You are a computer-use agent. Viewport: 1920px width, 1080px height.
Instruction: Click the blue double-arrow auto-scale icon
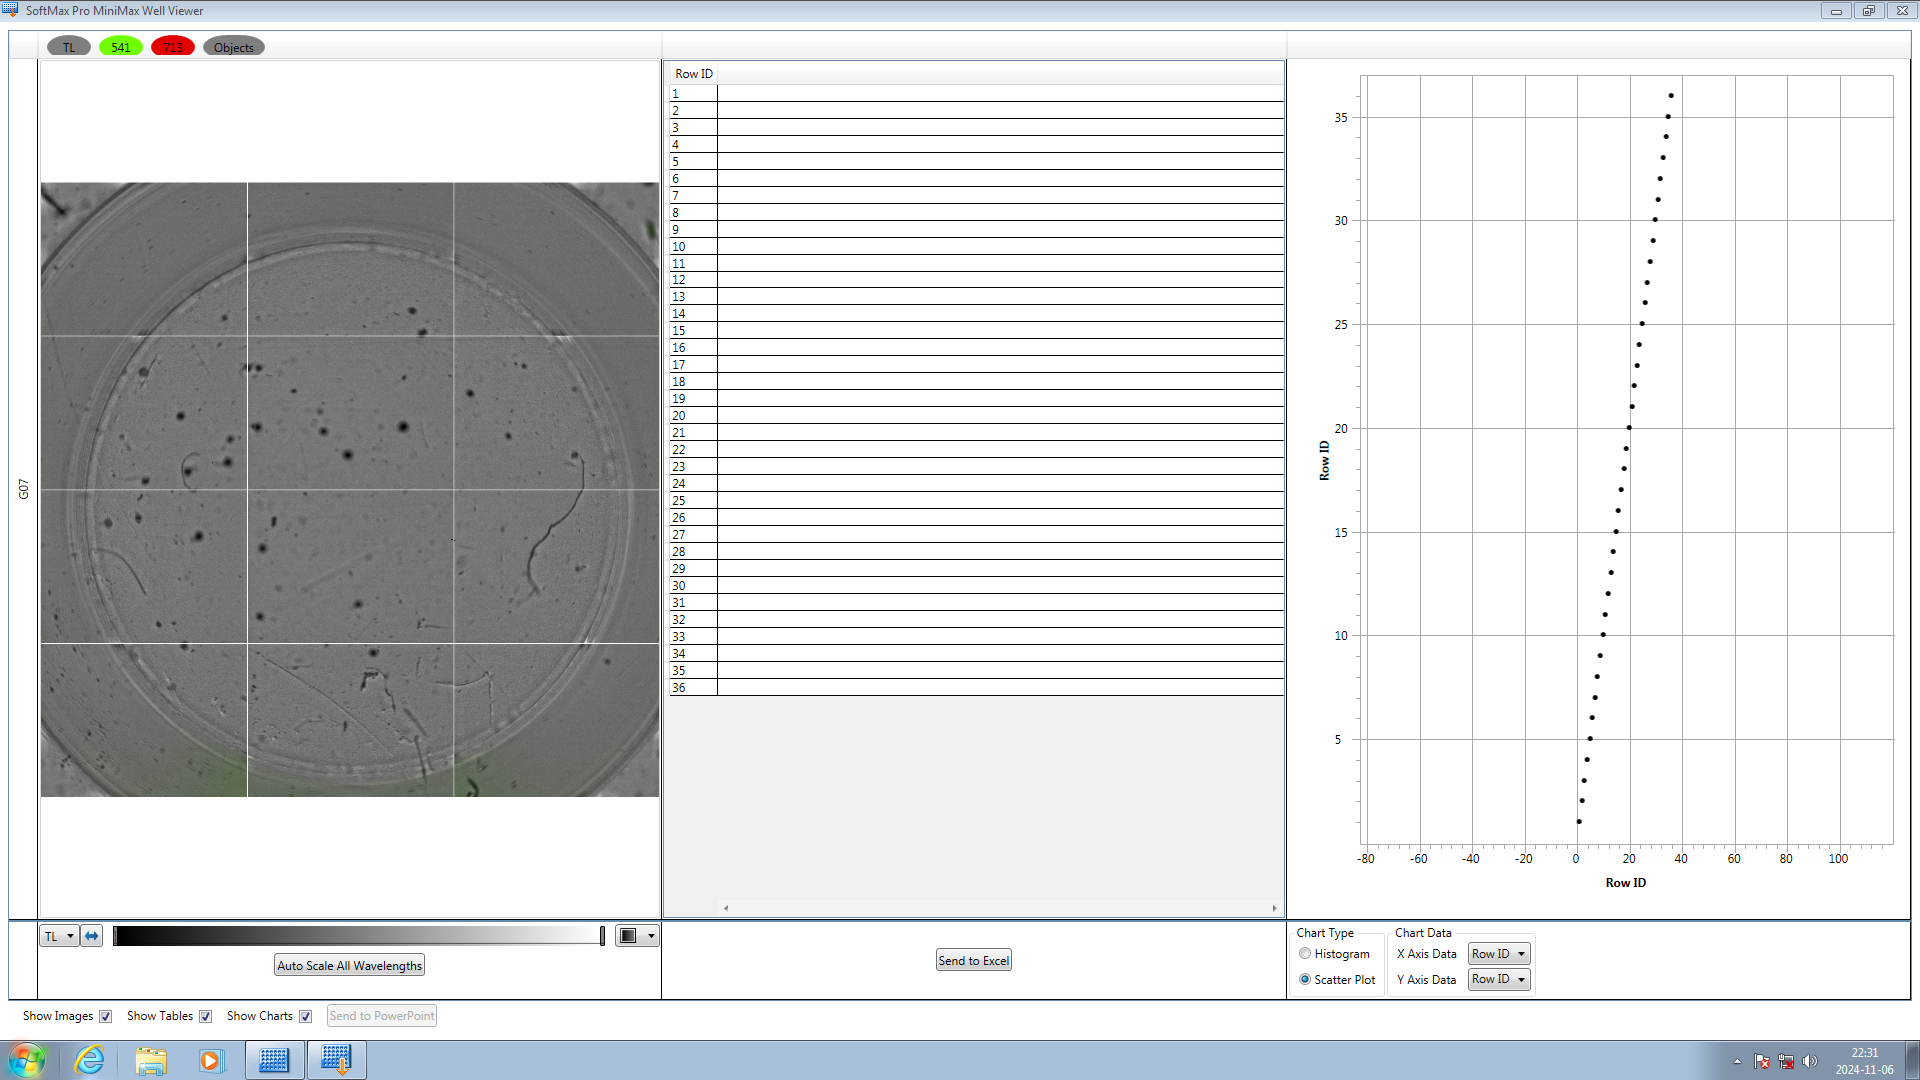tap(92, 936)
